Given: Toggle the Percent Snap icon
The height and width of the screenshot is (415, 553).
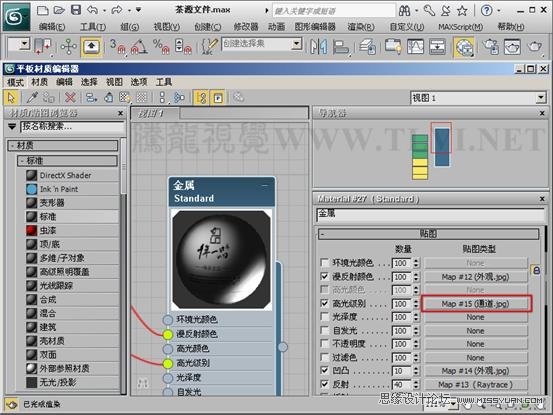Looking at the screenshot, I should (161, 47).
